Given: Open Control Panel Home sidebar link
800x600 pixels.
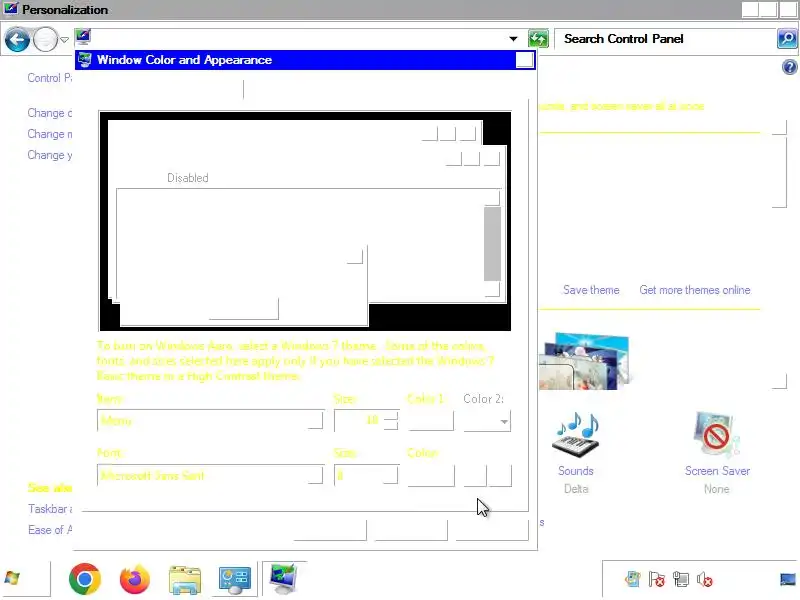Looking at the screenshot, I should click(x=49, y=78).
